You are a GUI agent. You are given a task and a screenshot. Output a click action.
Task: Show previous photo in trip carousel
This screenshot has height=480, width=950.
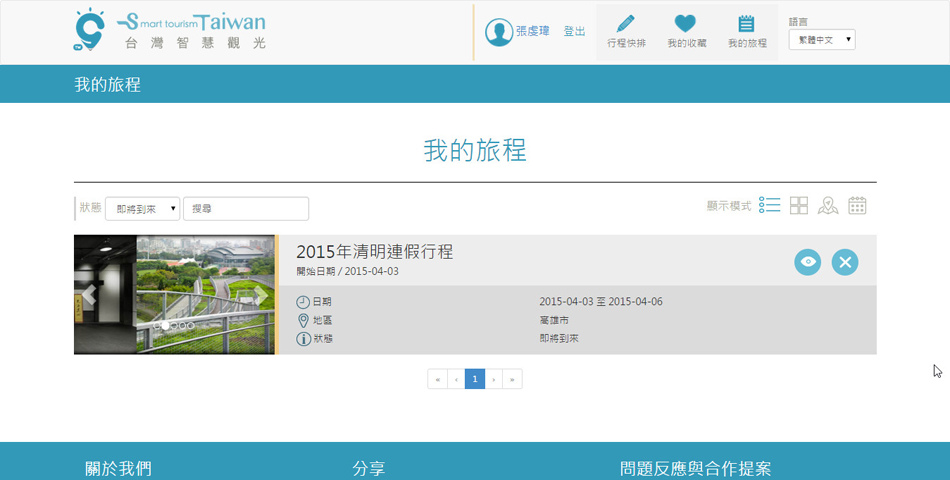pyautogui.click(x=89, y=295)
